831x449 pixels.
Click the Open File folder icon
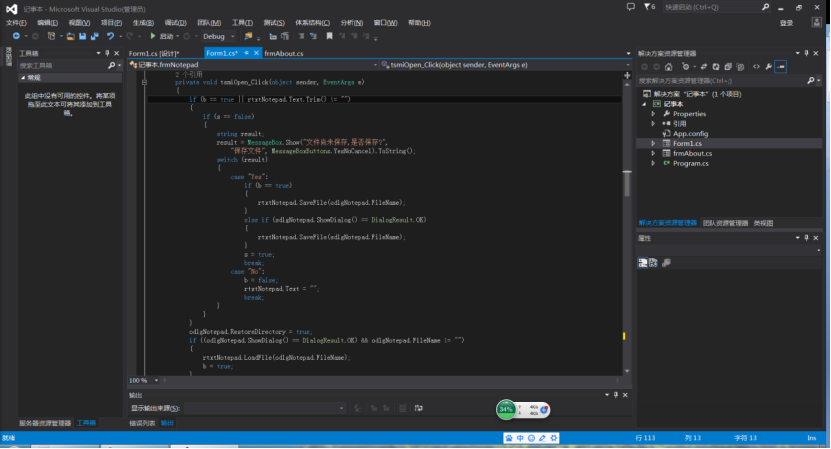[x=70, y=36]
